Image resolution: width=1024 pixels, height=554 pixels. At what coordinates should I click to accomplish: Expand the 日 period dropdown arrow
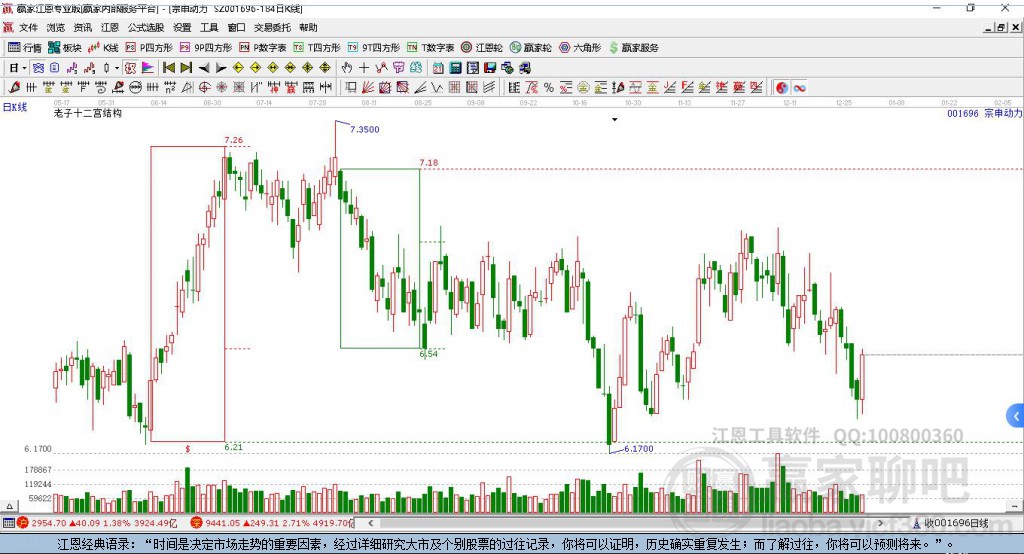tap(24, 68)
